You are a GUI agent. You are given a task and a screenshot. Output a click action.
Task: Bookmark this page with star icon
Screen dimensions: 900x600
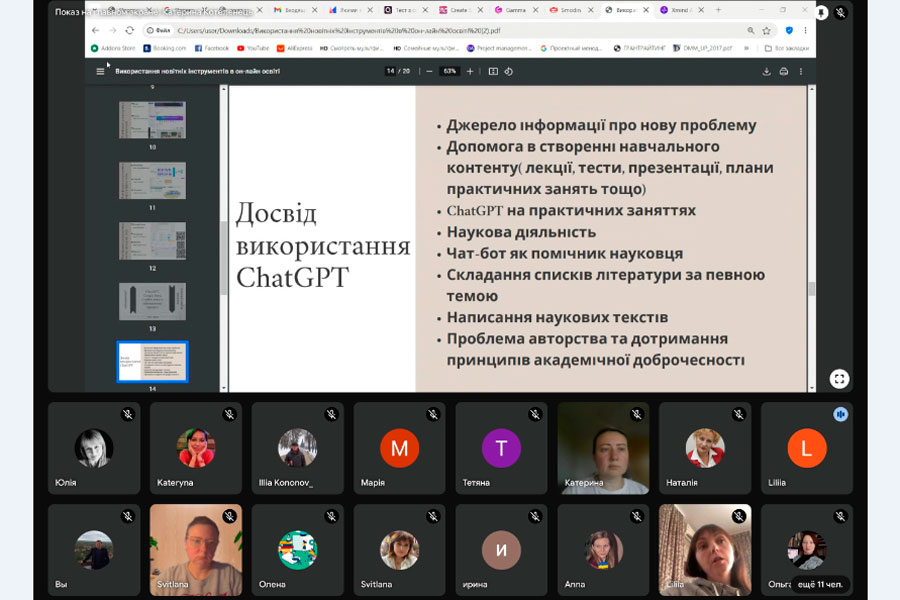766,30
